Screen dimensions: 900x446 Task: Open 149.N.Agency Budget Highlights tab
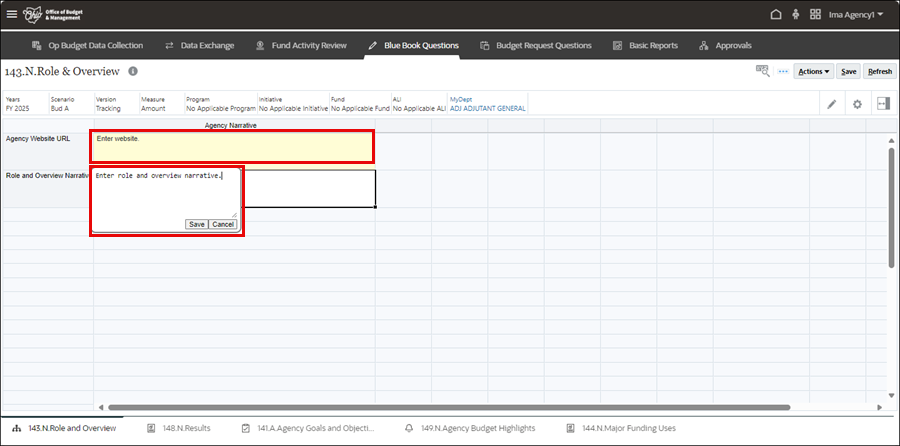470,428
